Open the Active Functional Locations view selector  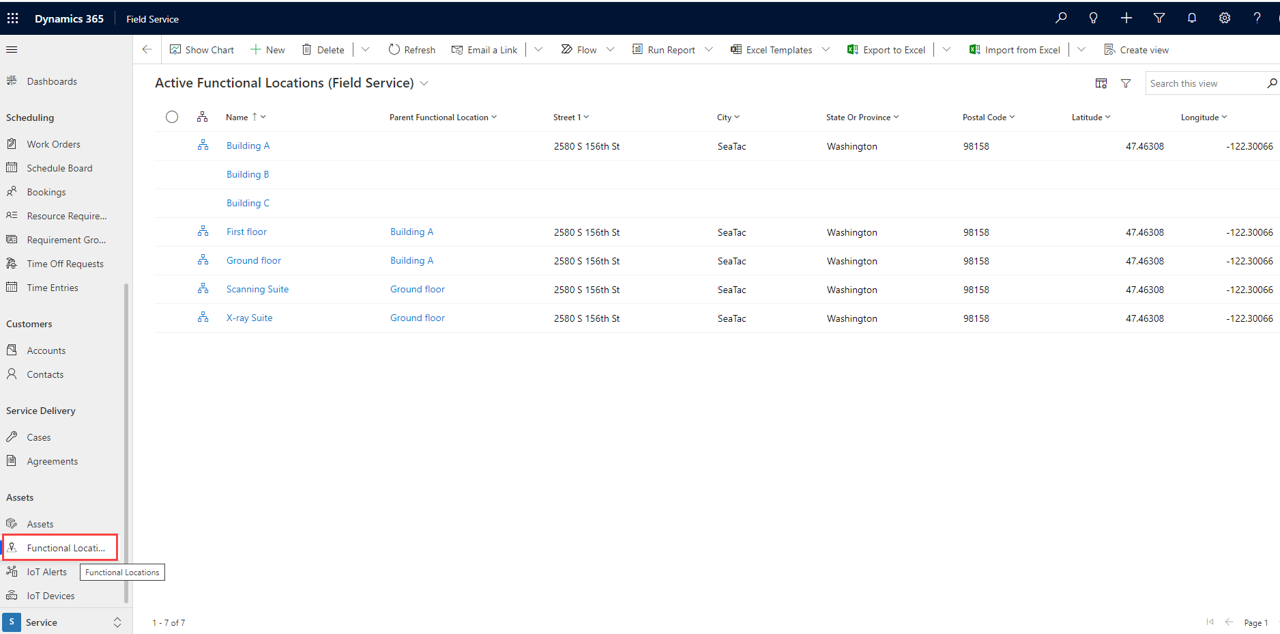point(292,83)
